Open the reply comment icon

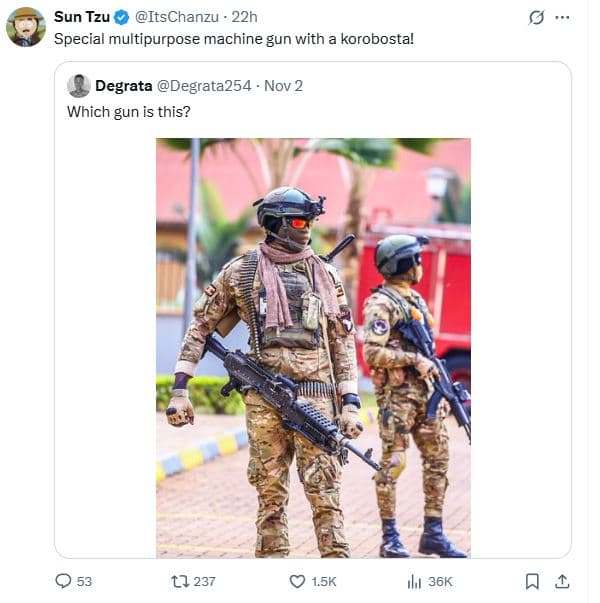point(63,581)
